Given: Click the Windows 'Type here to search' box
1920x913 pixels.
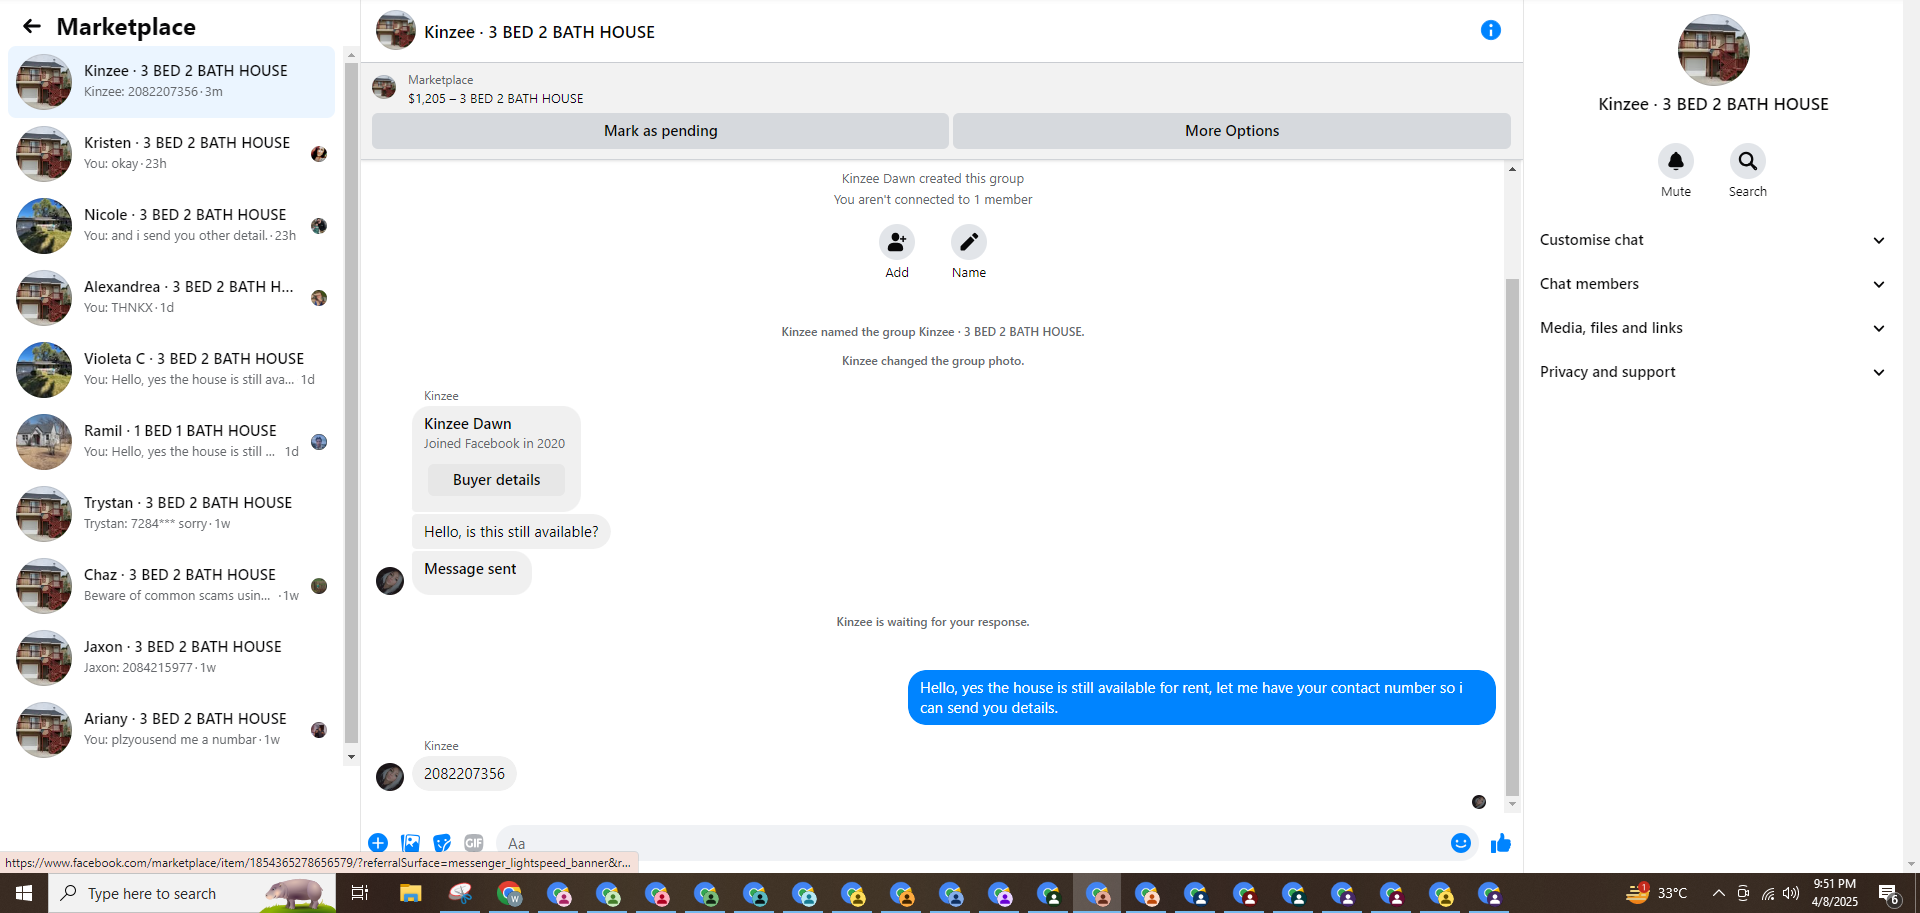Looking at the screenshot, I should tap(192, 893).
